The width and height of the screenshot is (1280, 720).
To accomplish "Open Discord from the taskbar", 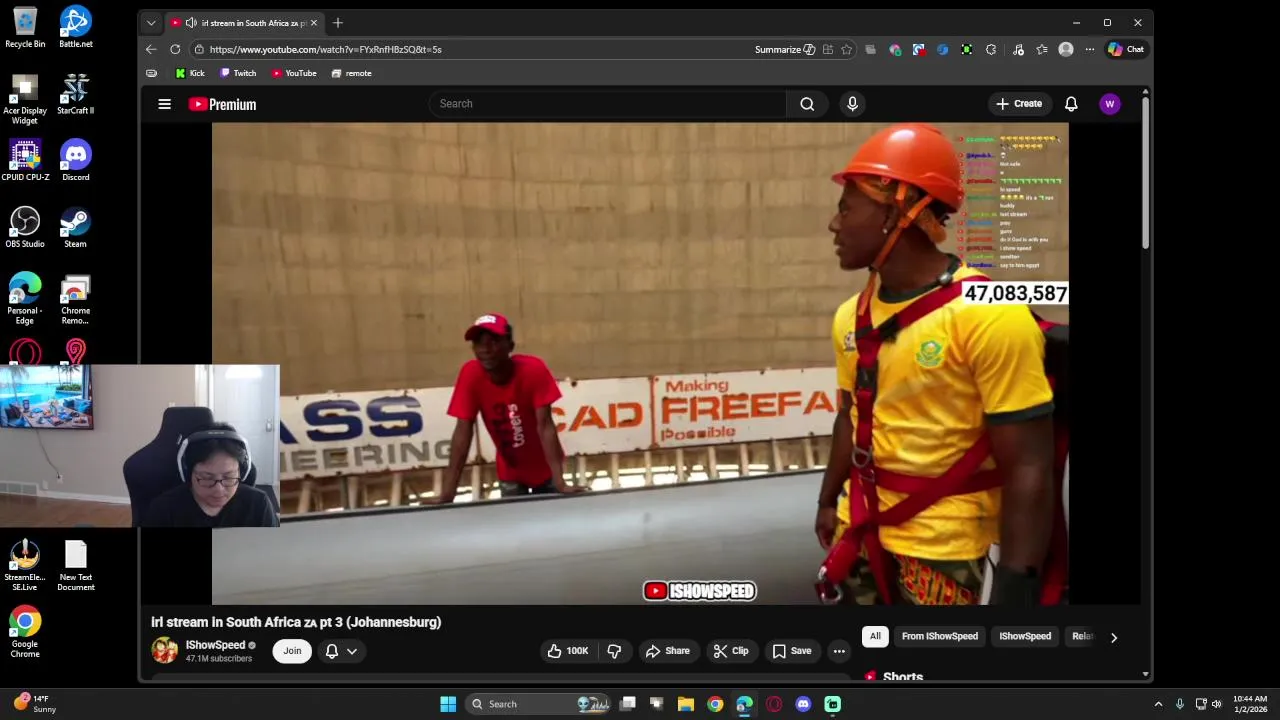I will (803, 704).
